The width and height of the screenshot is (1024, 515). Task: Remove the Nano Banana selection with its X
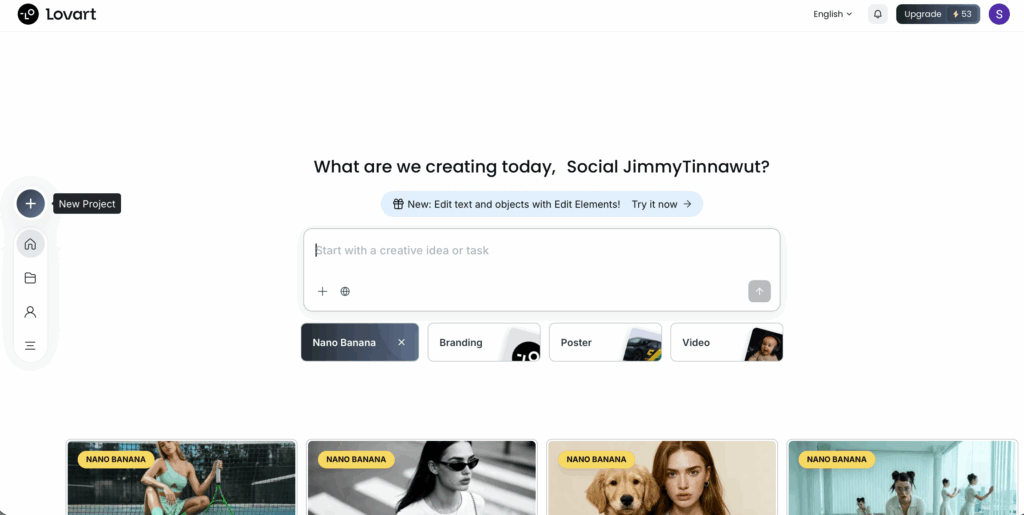pyautogui.click(x=402, y=342)
